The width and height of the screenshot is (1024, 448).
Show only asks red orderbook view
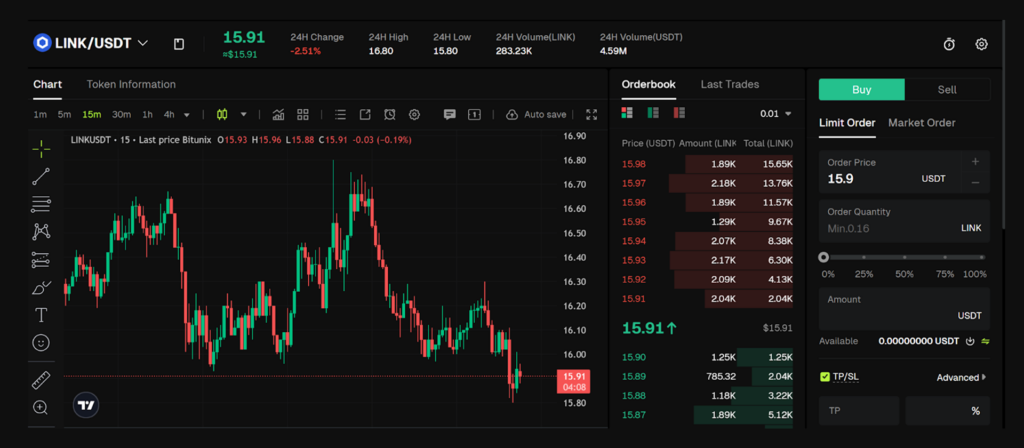679,113
